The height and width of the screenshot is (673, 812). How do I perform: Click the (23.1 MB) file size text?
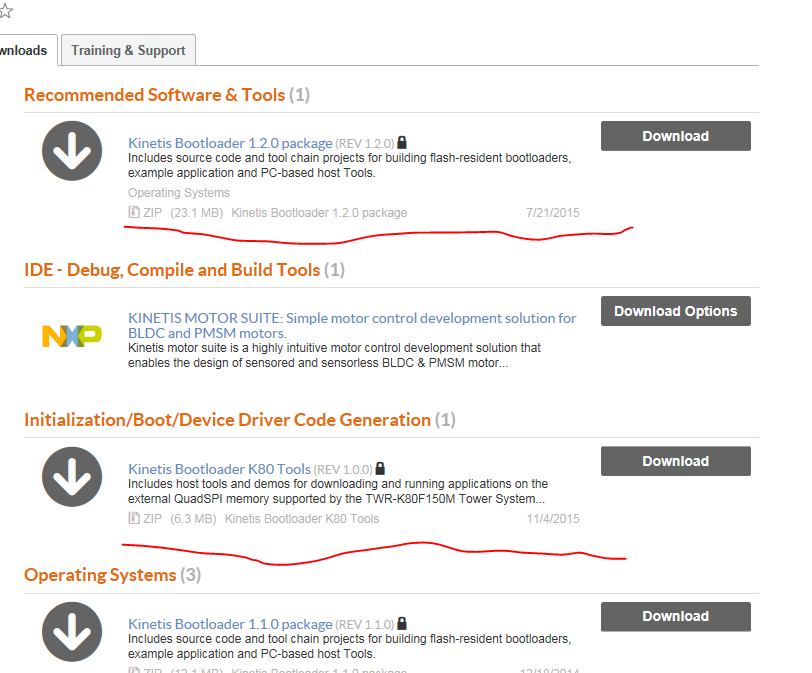click(x=196, y=213)
